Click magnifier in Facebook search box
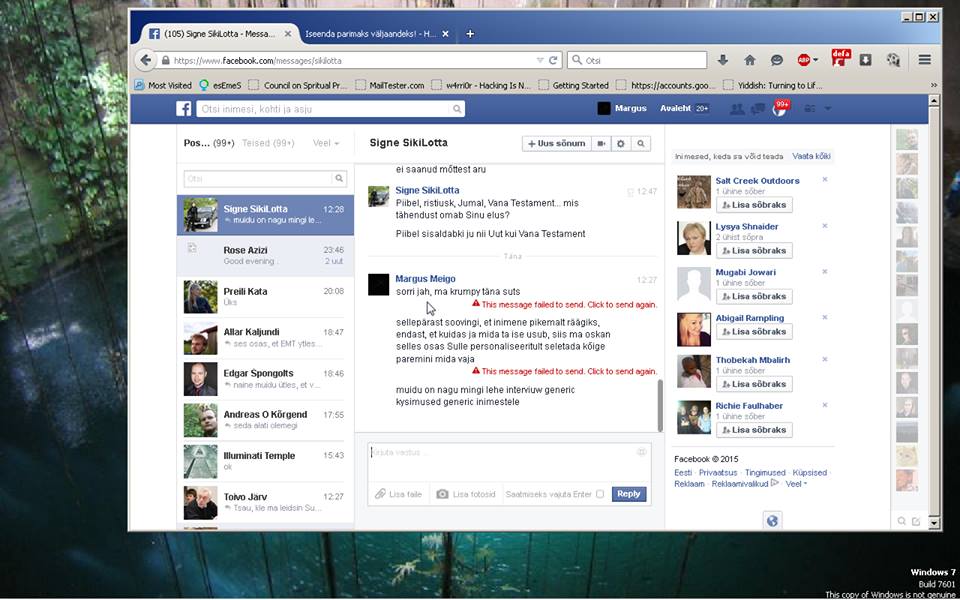The image size is (960, 600). pyautogui.click(x=457, y=109)
